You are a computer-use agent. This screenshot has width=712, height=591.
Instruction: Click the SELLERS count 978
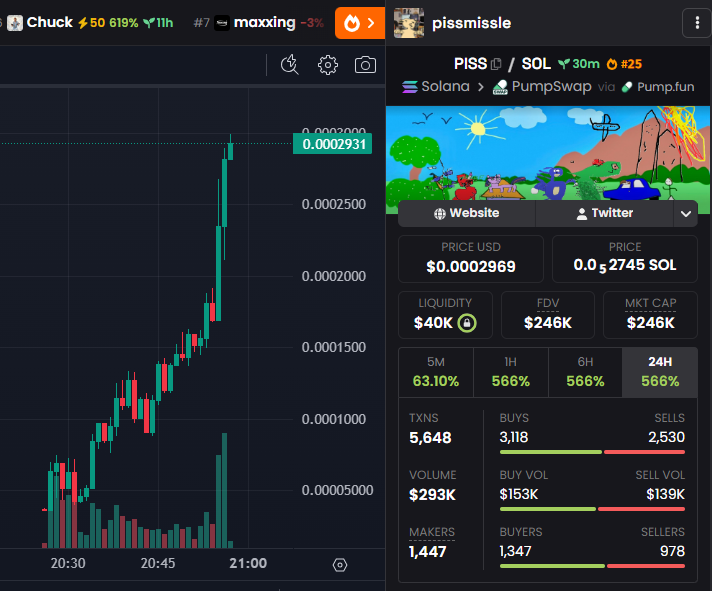click(672, 551)
